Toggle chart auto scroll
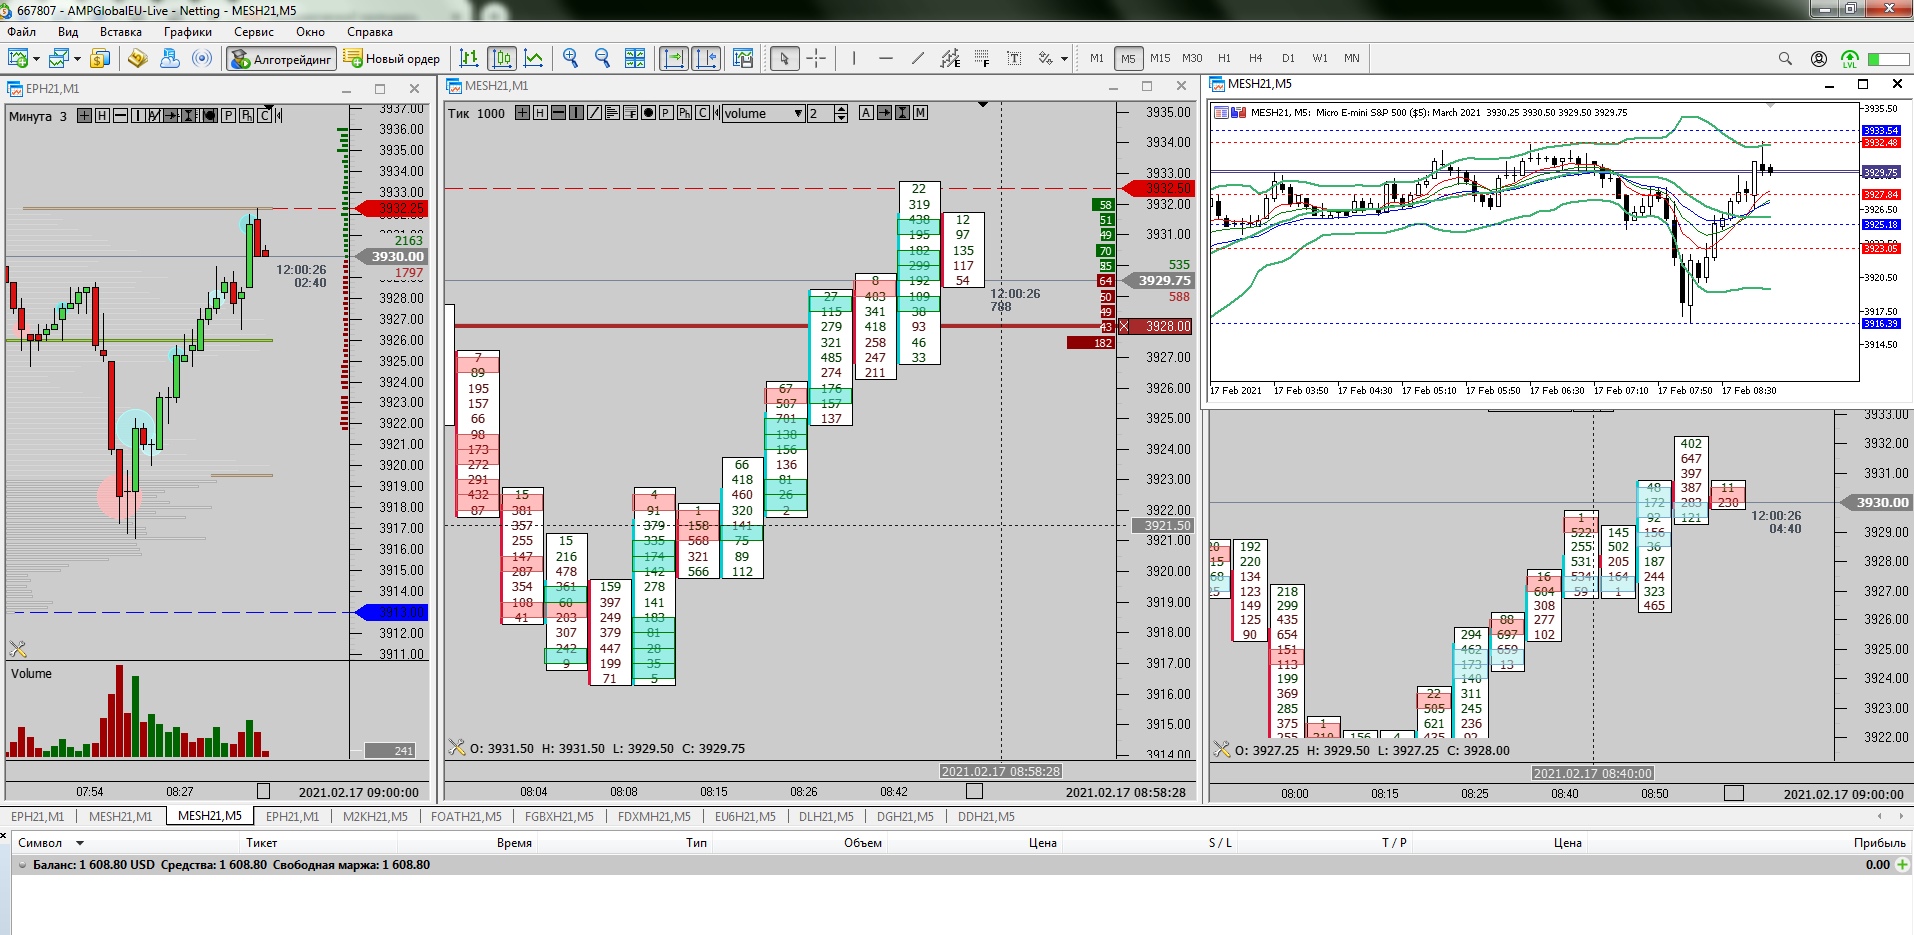Screen dimensions: 1914x935 tap(674, 58)
